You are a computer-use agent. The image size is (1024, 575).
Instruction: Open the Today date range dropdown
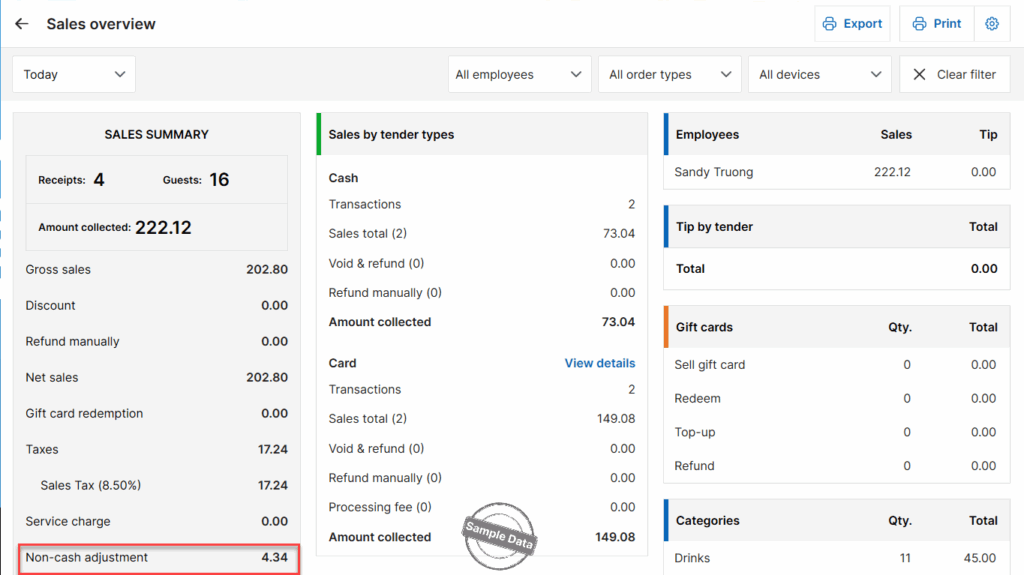coord(74,74)
